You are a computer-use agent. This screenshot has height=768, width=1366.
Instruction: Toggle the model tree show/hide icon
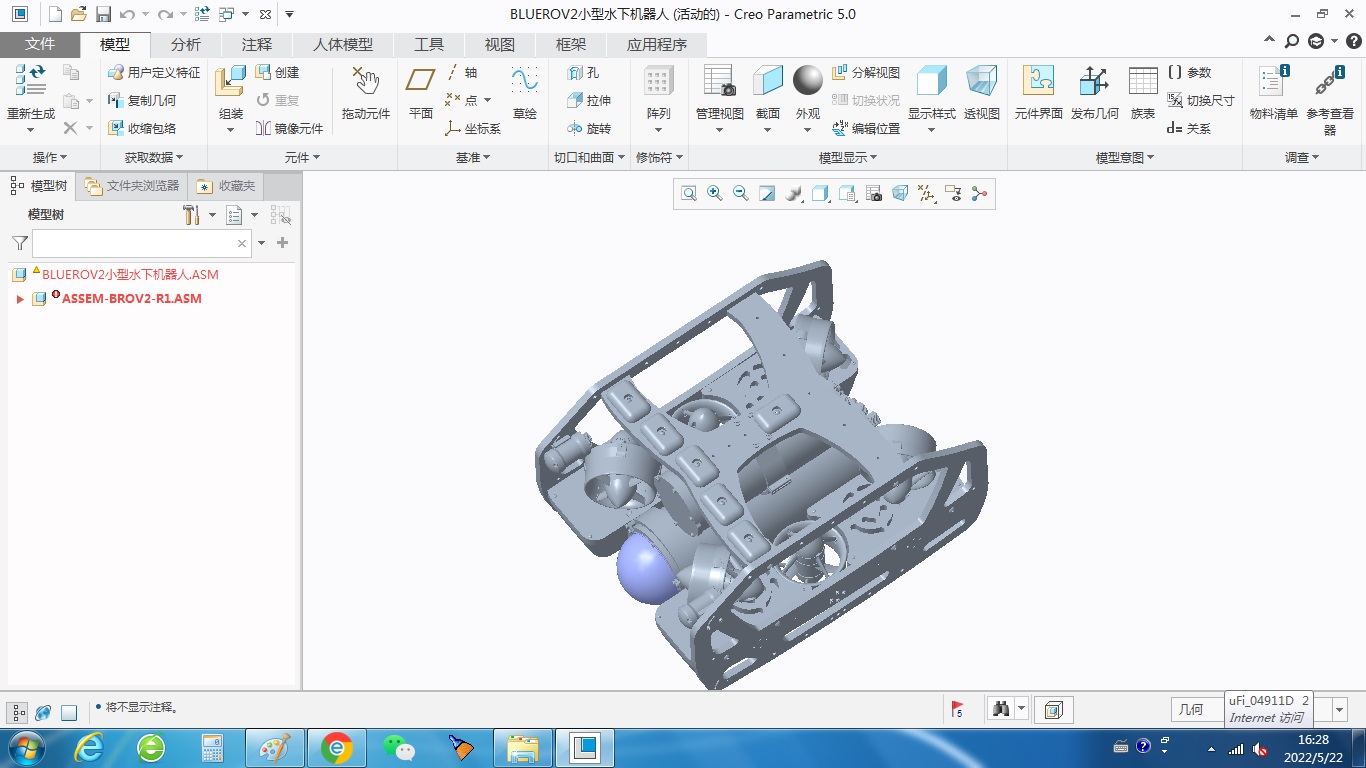18,712
